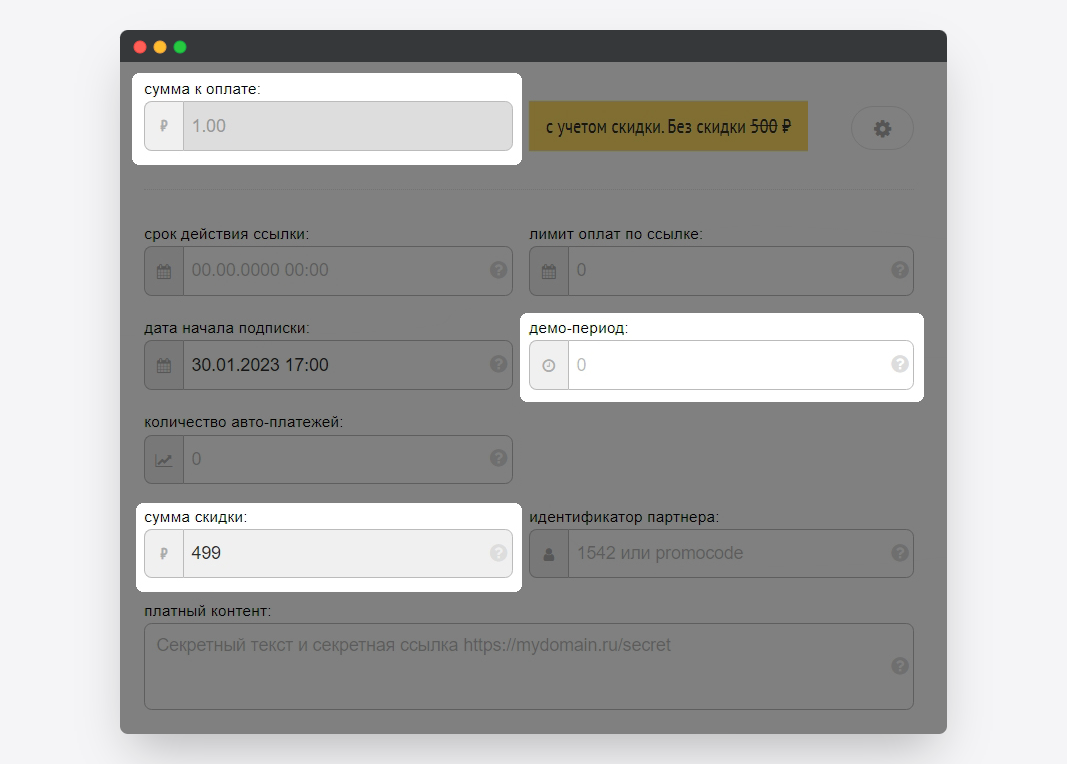The image size is (1067, 764).
Task: Click the icon in лимит оплат field
Action: click(x=549, y=271)
